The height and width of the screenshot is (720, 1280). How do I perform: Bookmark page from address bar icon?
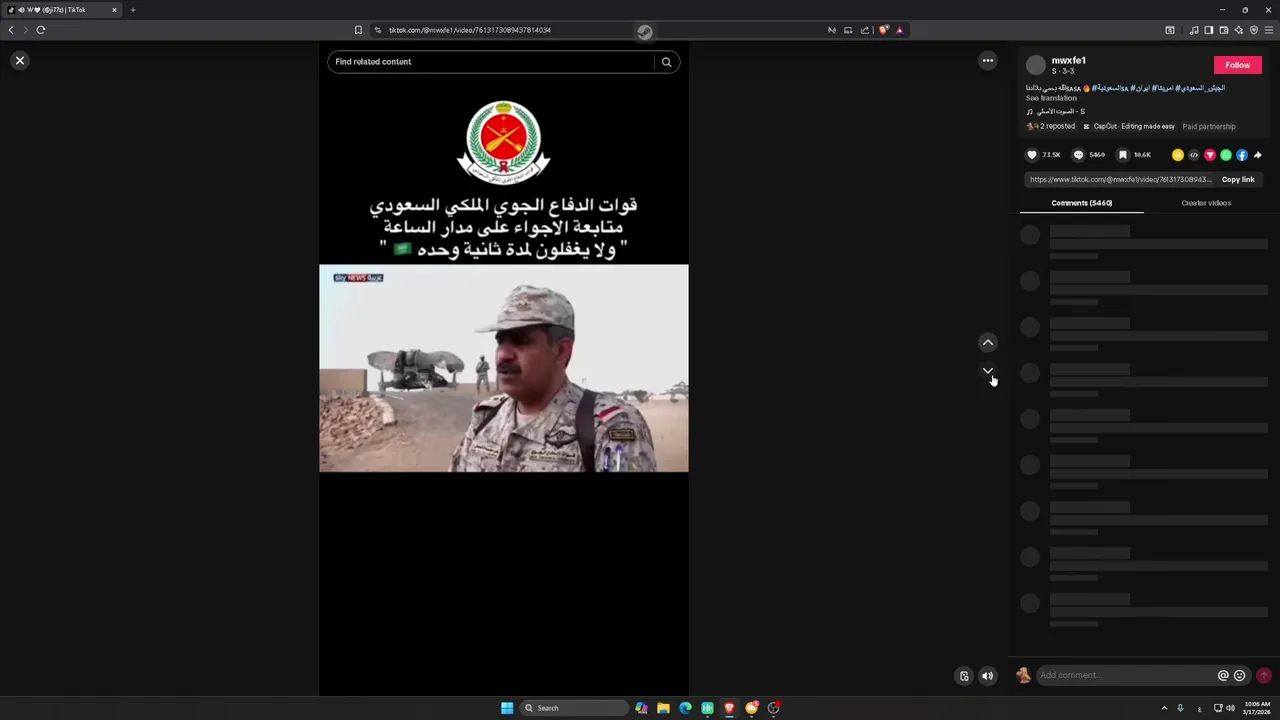coord(358,30)
